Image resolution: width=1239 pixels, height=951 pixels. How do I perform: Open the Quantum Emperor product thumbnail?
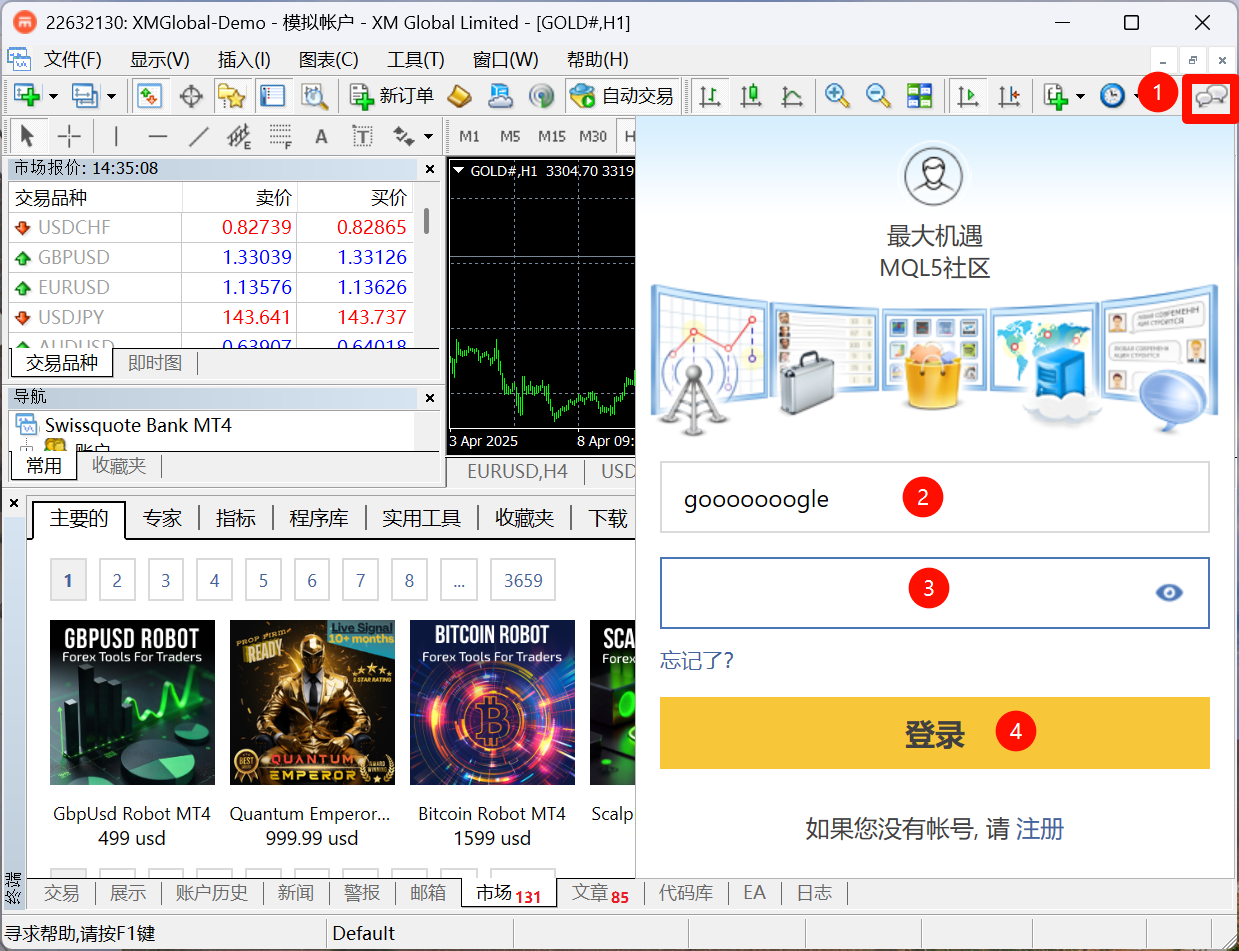tap(312, 703)
